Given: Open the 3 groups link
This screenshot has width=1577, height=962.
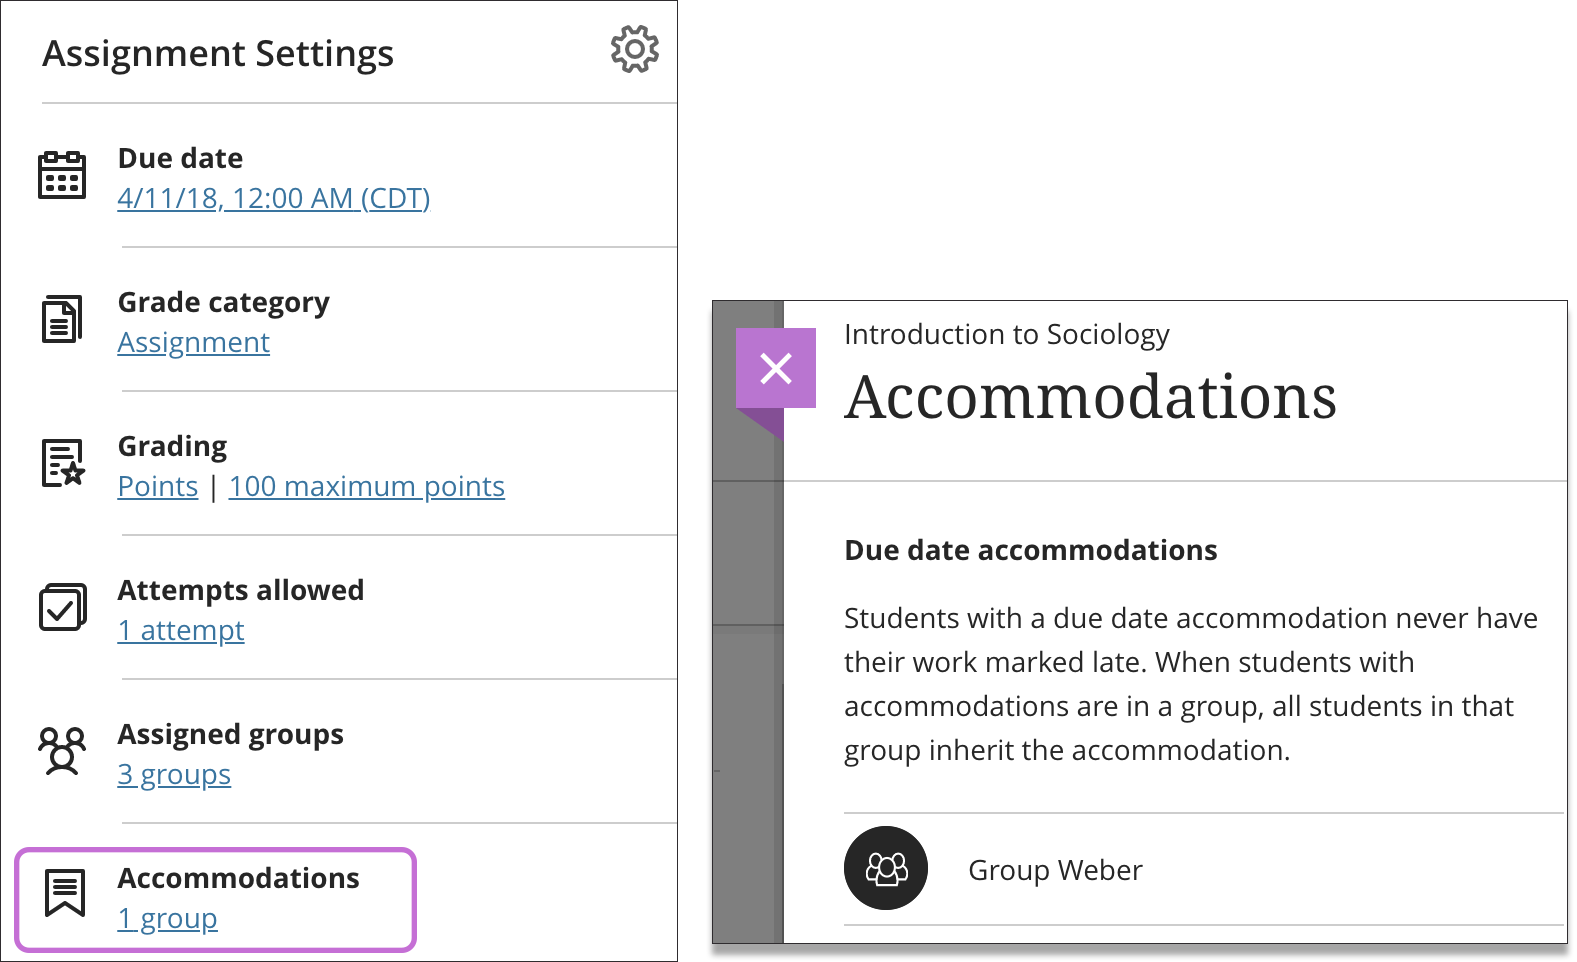Looking at the screenshot, I should tap(174, 774).
